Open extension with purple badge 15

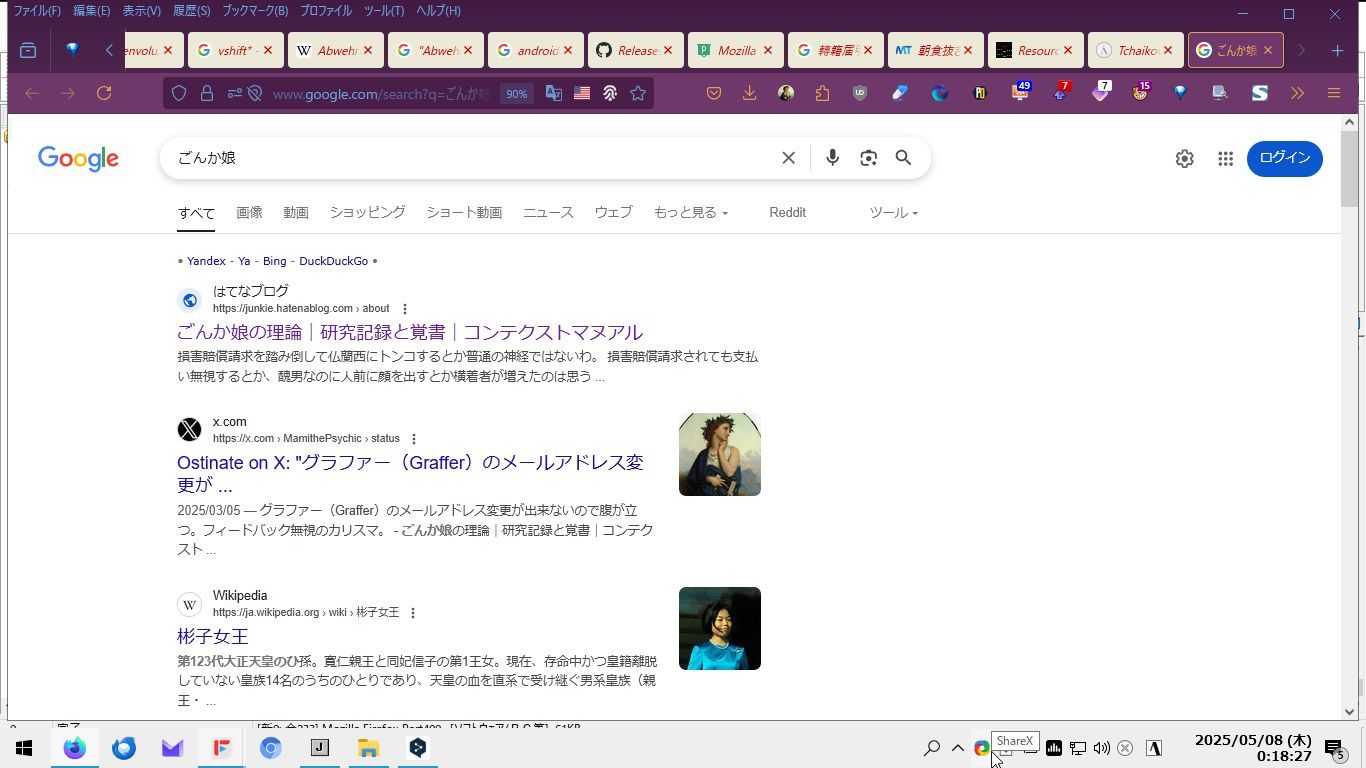1140,92
